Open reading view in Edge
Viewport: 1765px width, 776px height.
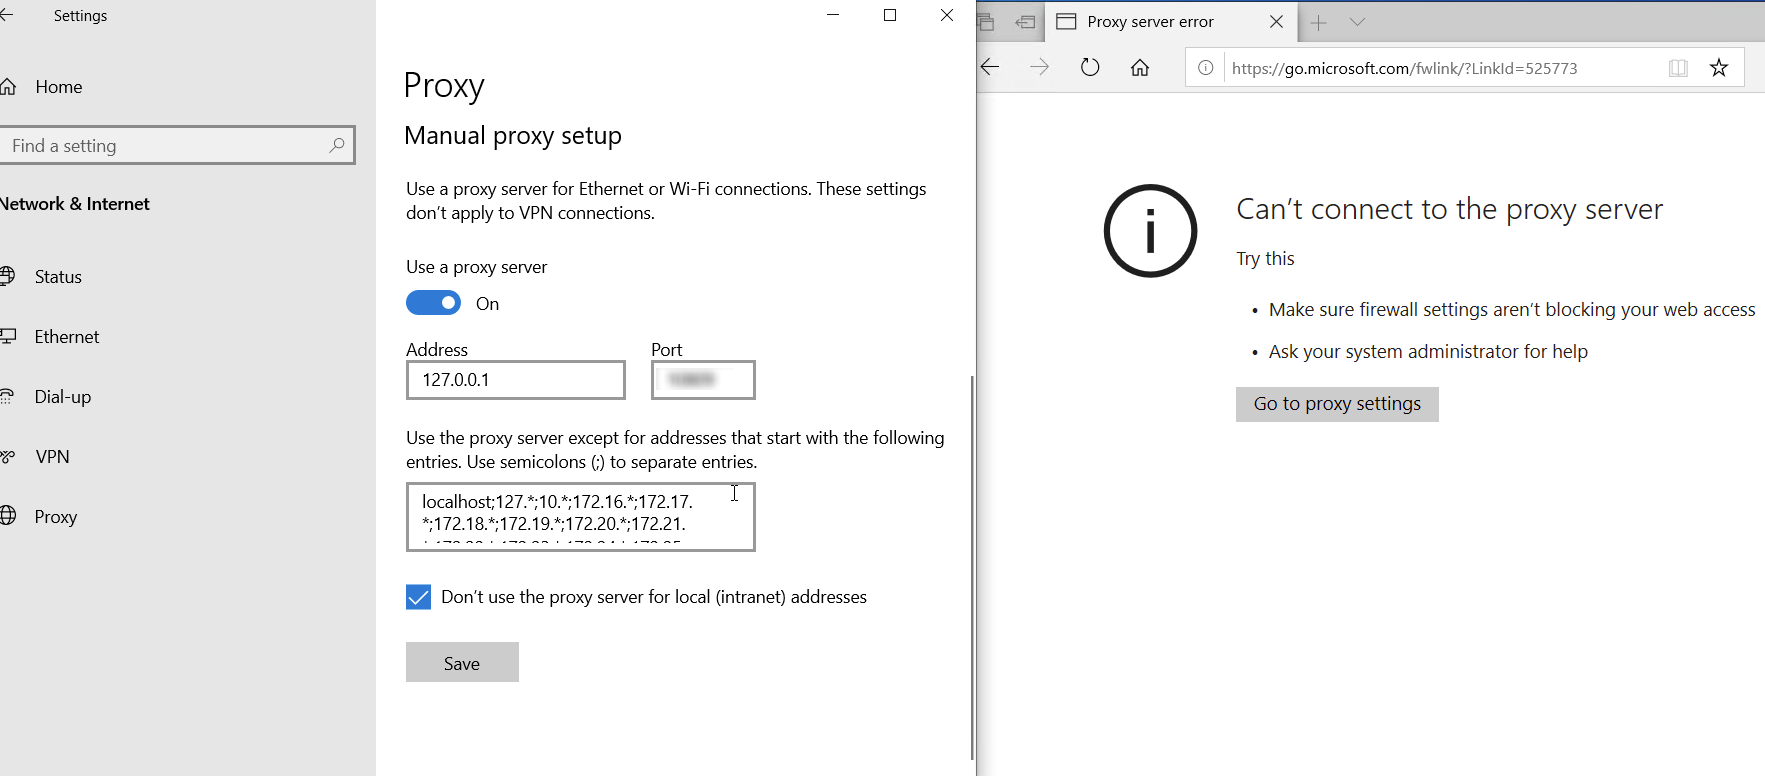click(1678, 68)
